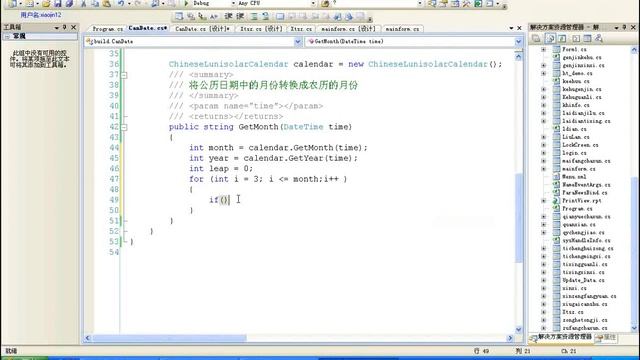This screenshot has width=640, height=360.
Task: Click the Properties icon in Solution Explorer toolbar
Action: pos(536,39)
